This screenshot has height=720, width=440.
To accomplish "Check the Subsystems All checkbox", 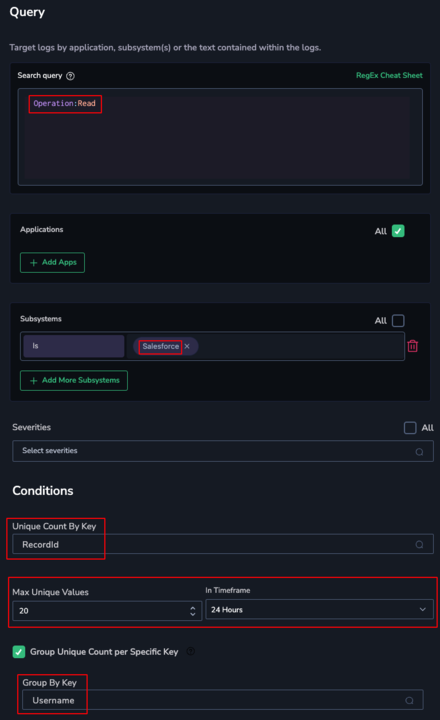I will click(x=398, y=321).
